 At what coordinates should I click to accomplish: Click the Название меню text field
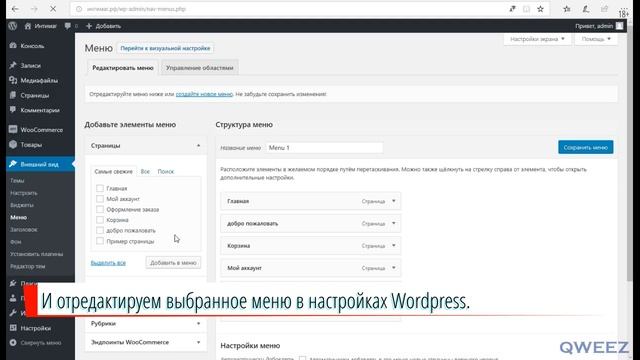pyautogui.click(x=325, y=148)
